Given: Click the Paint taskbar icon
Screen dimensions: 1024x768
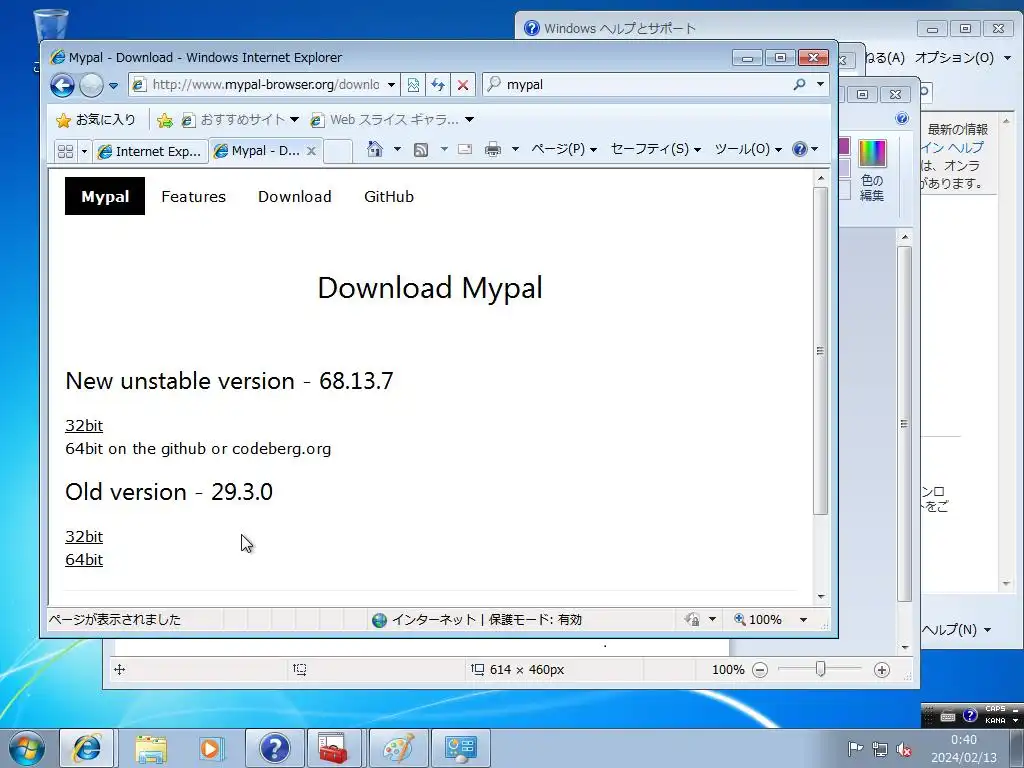Looking at the screenshot, I should (399, 748).
